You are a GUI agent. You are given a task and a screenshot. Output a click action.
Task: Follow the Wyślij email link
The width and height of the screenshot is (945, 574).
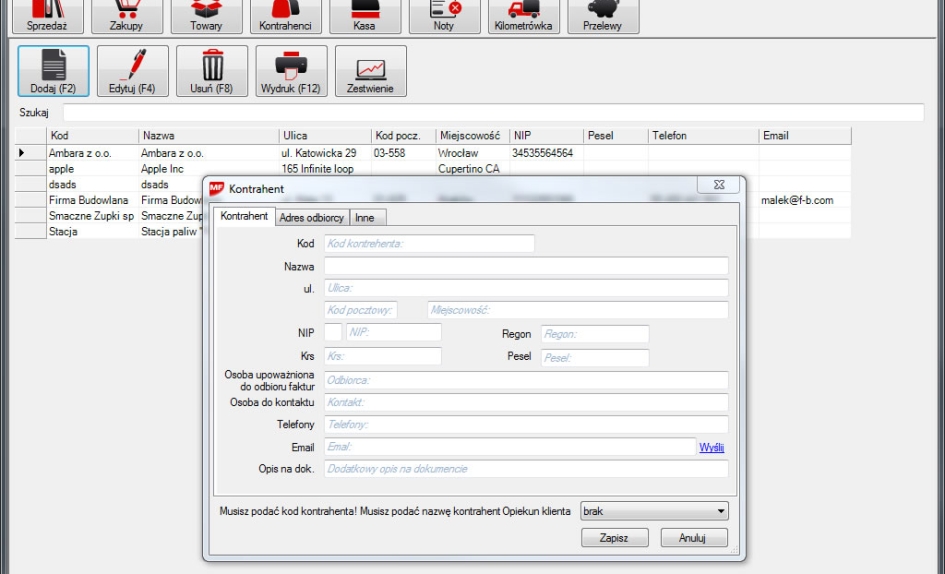click(711, 447)
